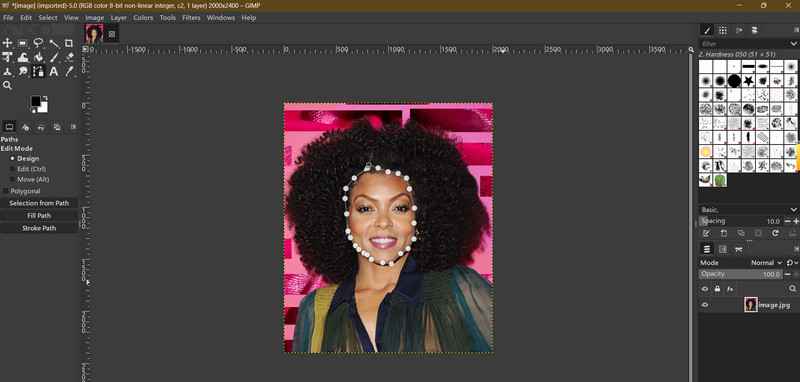This screenshot has width=800, height=382.
Task: Select the Color Picker eyedropper tool
Action: (69, 71)
